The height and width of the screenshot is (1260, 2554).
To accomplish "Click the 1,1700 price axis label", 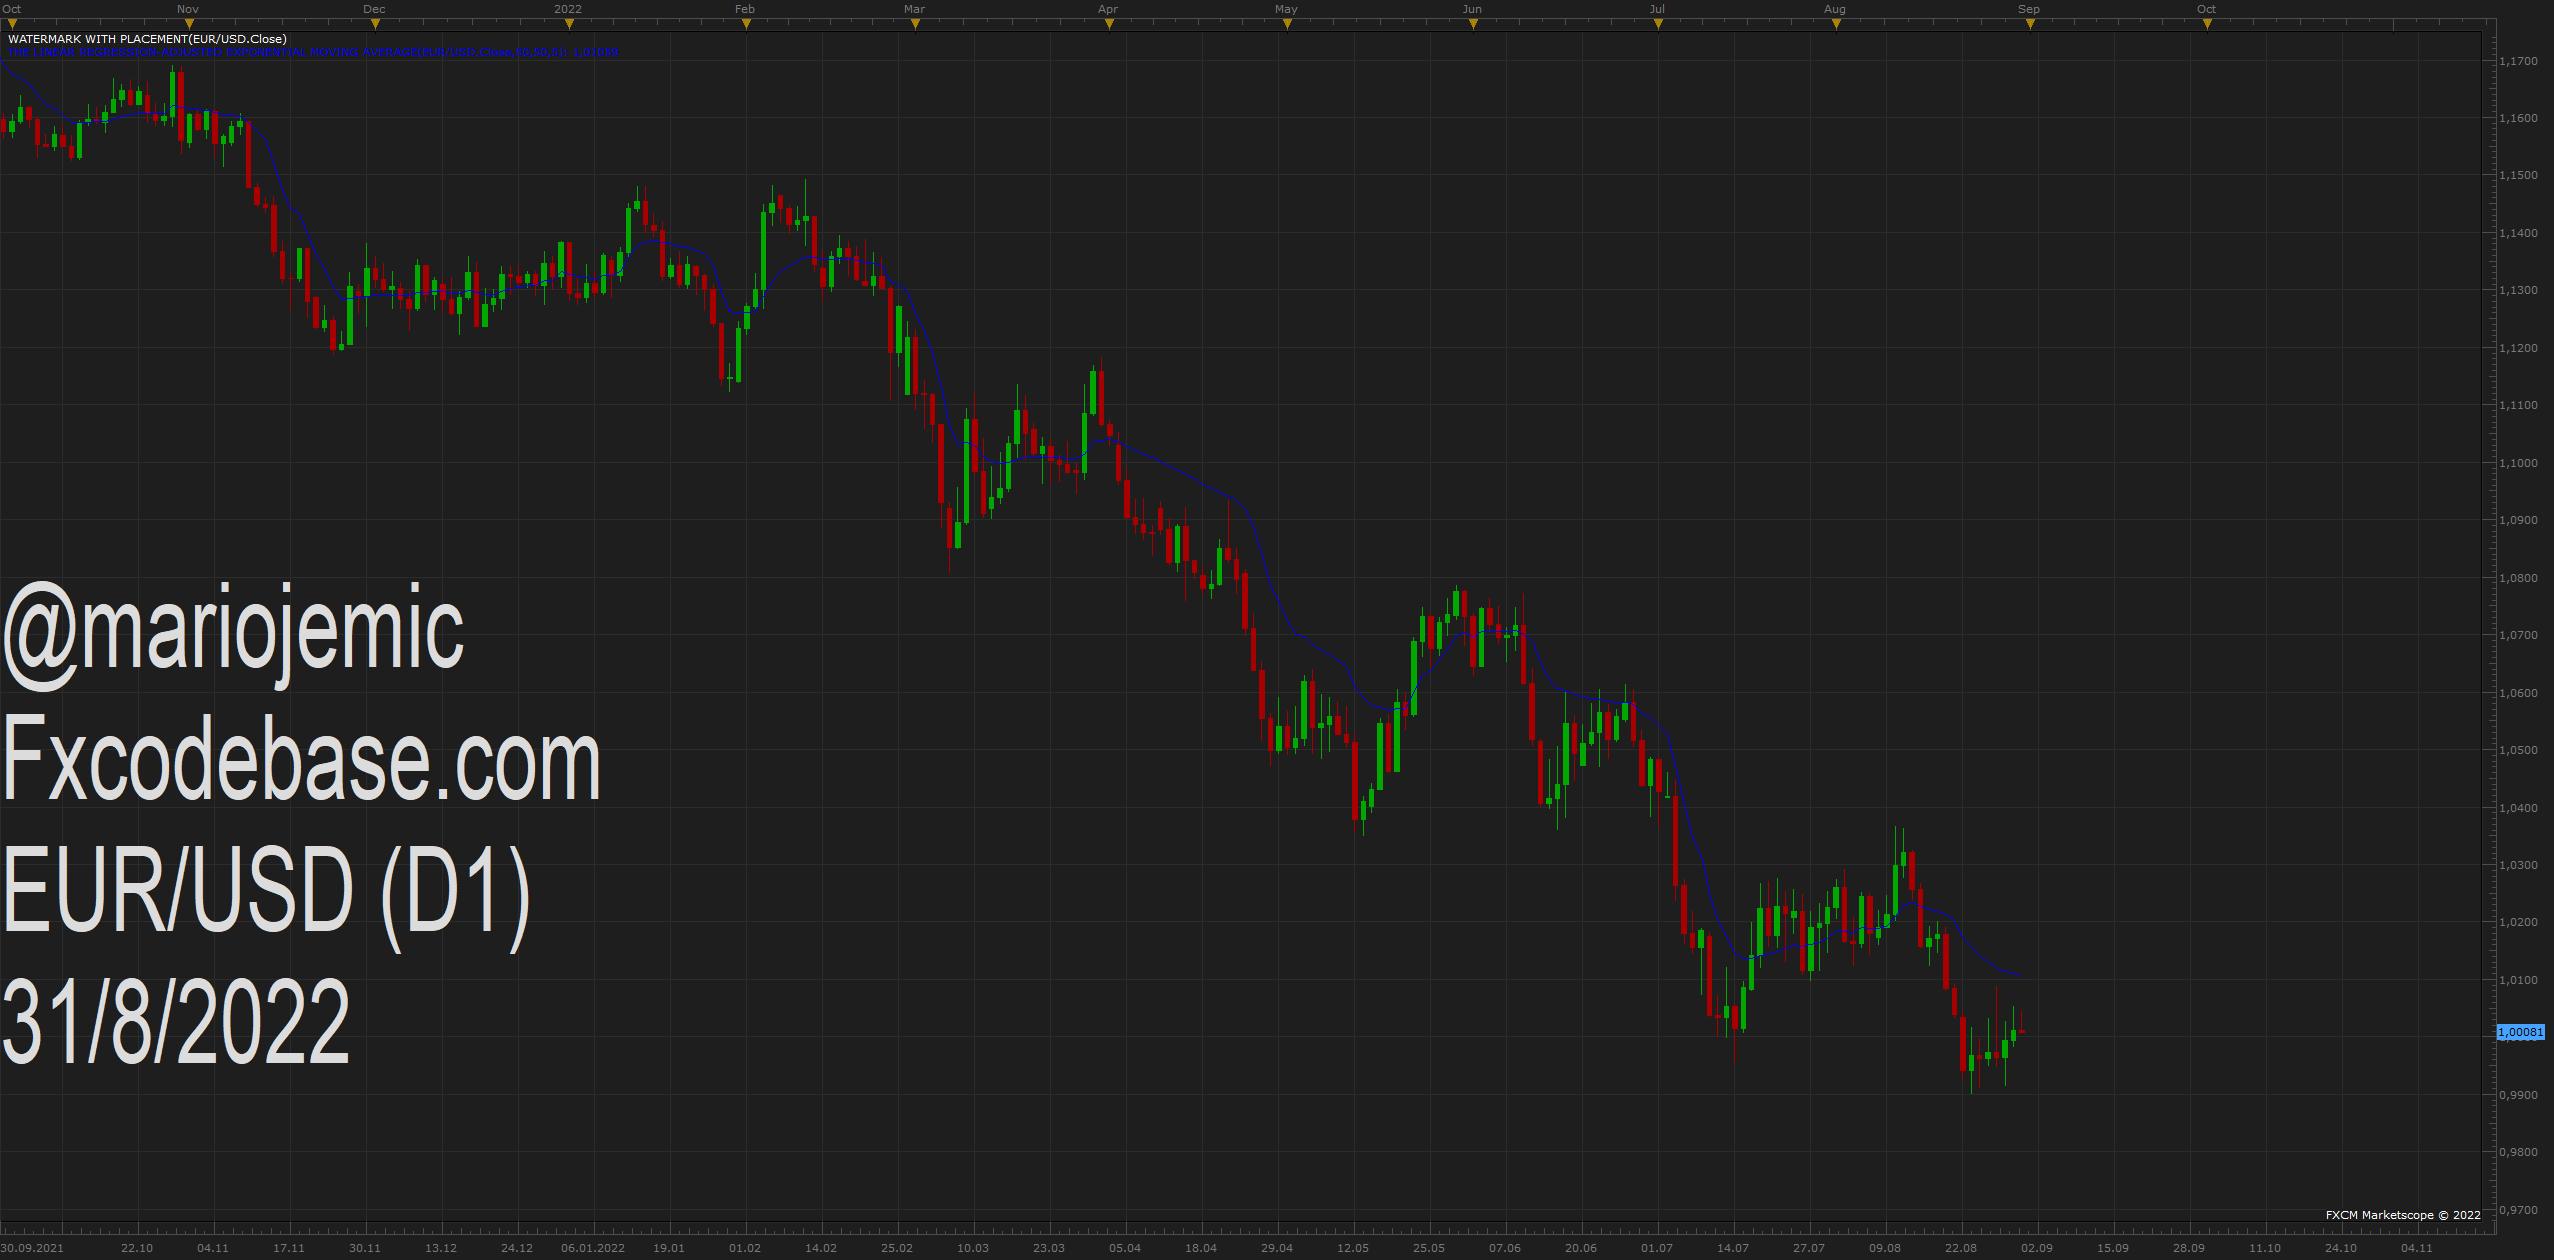I will [2518, 61].
